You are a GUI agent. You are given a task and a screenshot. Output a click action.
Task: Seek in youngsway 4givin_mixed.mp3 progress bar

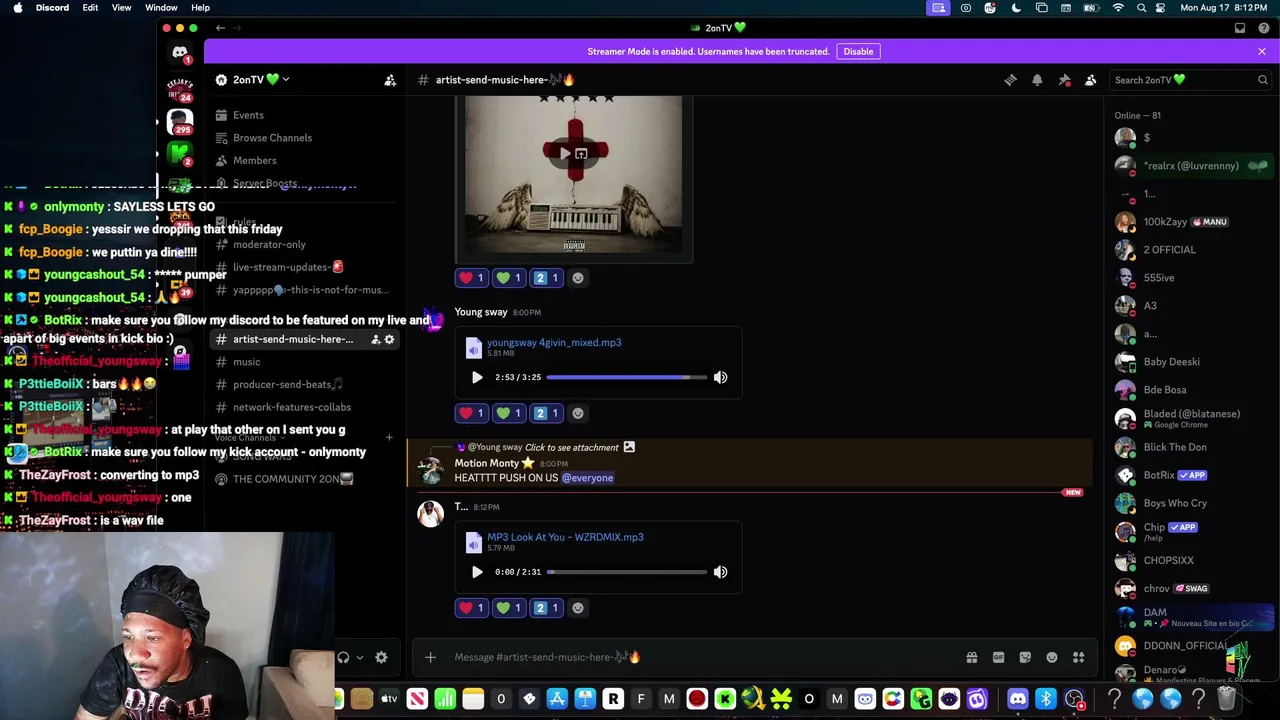click(627, 377)
